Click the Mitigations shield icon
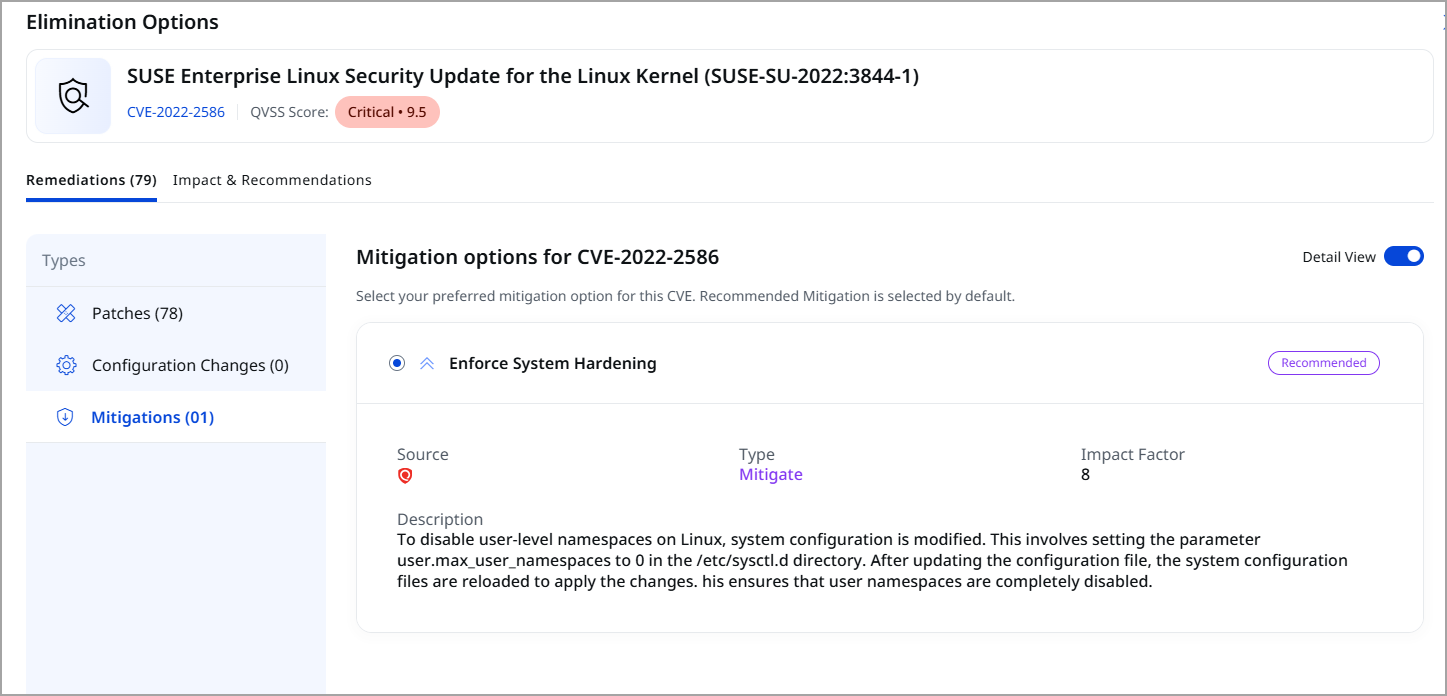Viewport: 1447px width, 696px height. tap(66, 417)
